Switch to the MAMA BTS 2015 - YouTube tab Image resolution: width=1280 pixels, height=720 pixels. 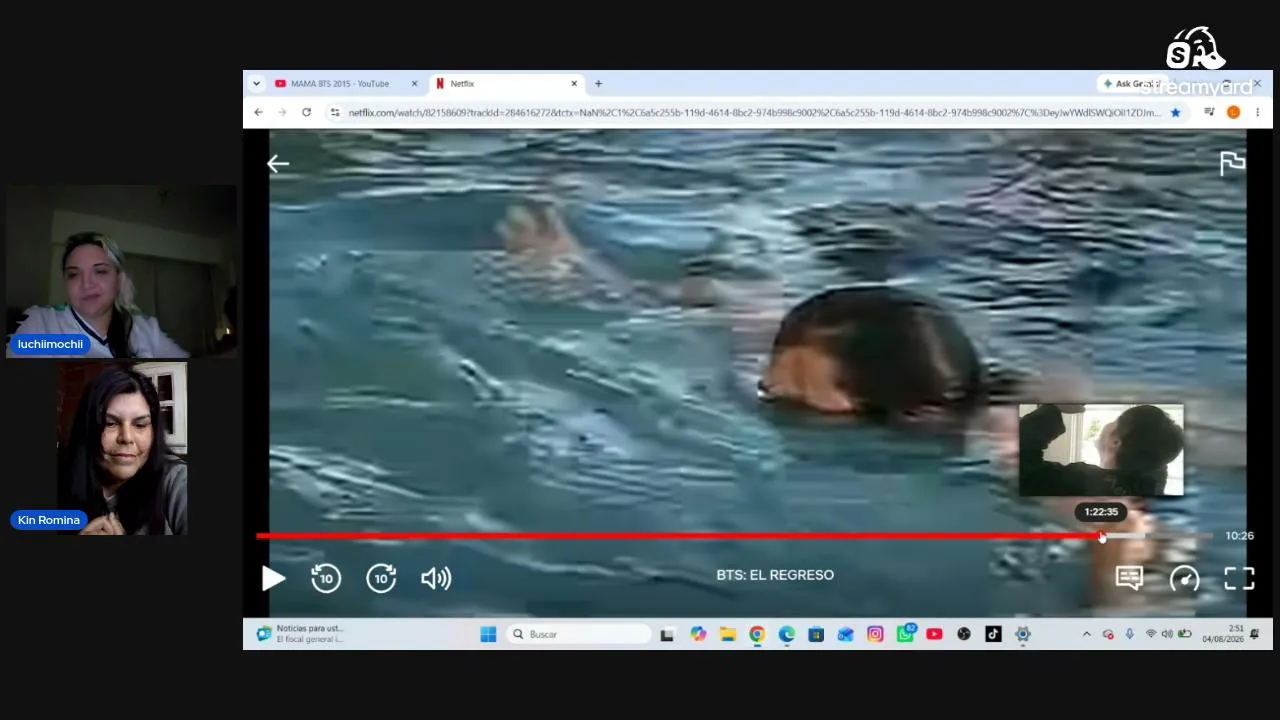(x=340, y=84)
